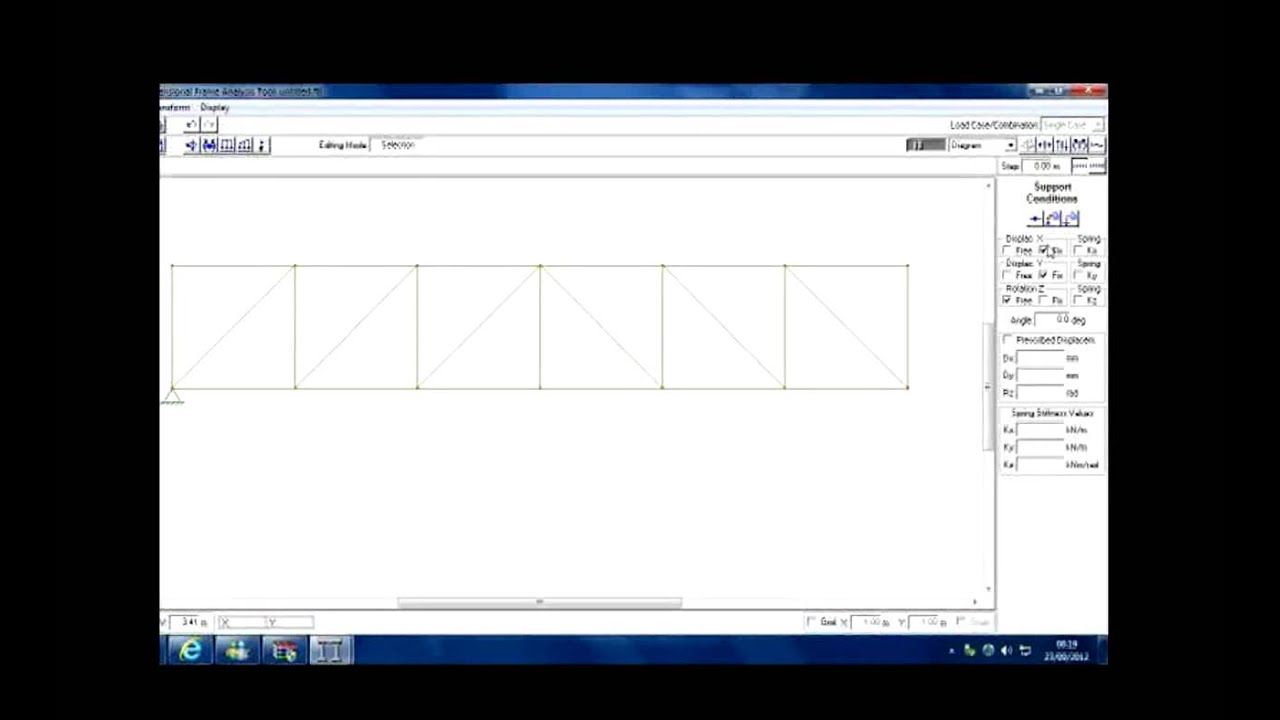The height and width of the screenshot is (720, 1280).
Task: Click the horizontal scrollbar right arrow
Action: click(x=975, y=602)
